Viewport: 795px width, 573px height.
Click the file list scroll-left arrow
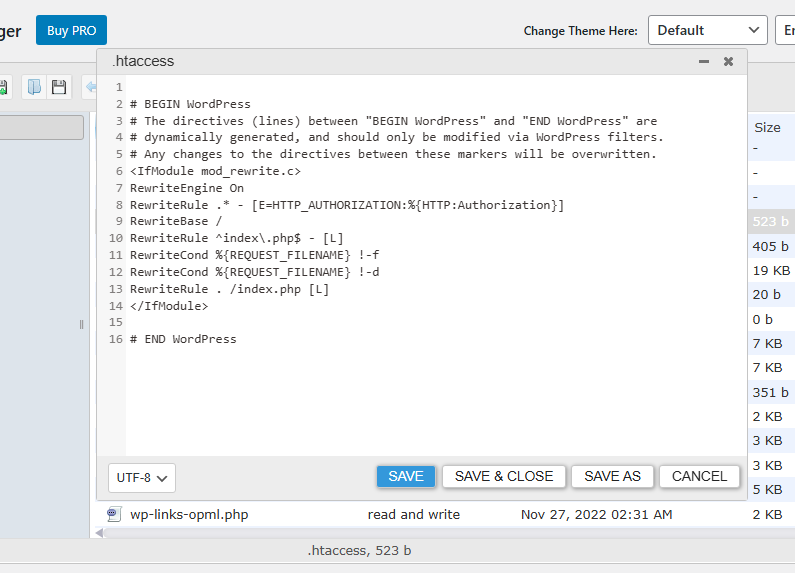(x=99, y=532)
